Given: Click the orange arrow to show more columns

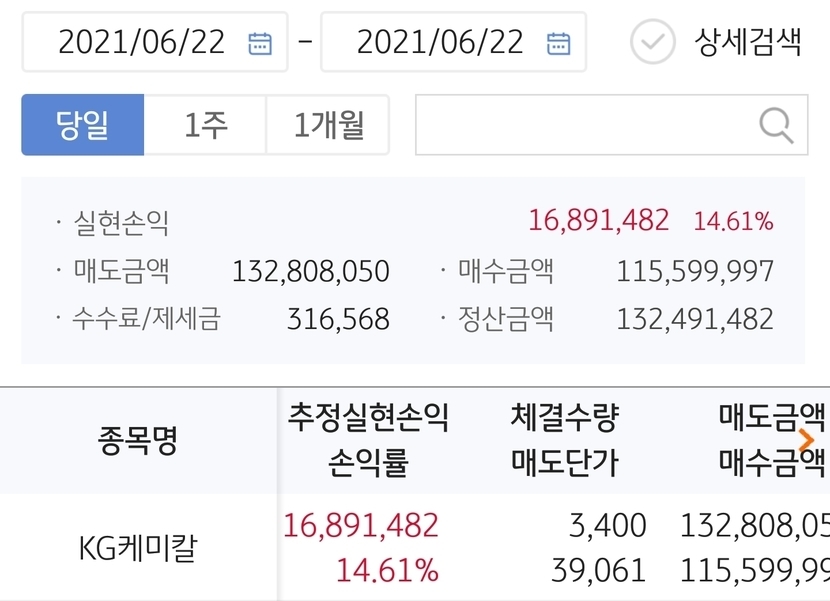Looking at the screenshot, I should pyautogui.click(x=807, y=440).
